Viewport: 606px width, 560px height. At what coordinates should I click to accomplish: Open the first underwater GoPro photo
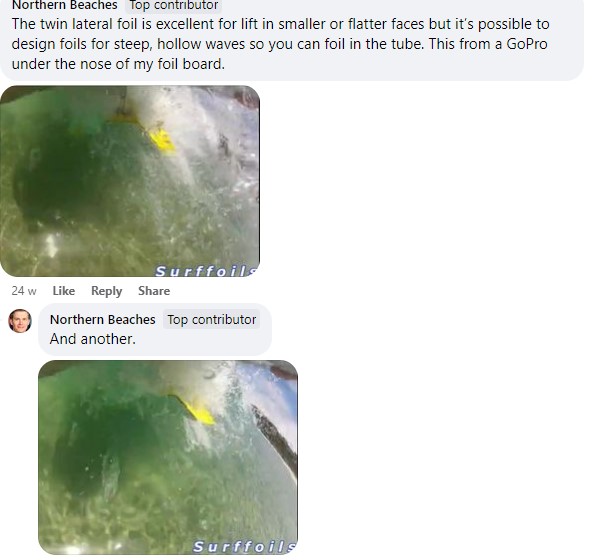[x=130, y=181]
